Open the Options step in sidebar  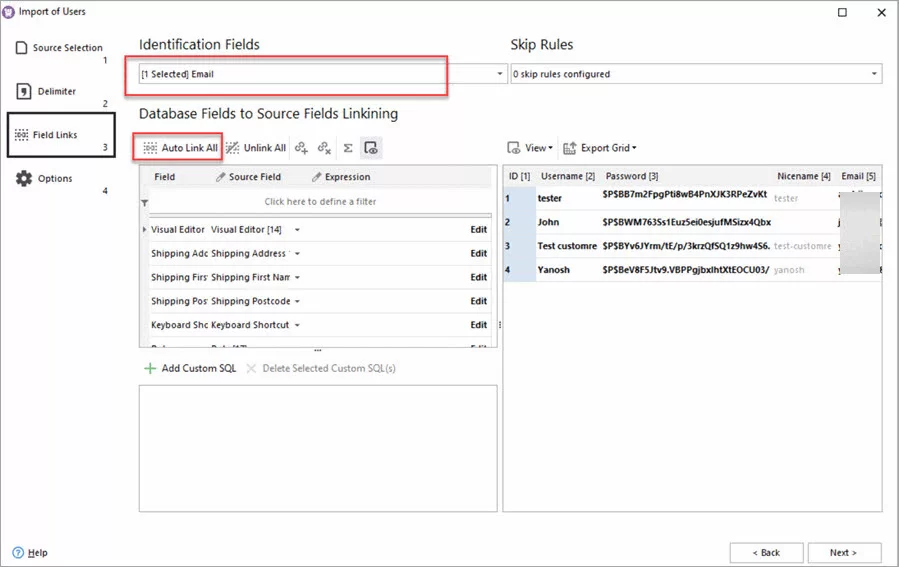[x=55, y=179]
